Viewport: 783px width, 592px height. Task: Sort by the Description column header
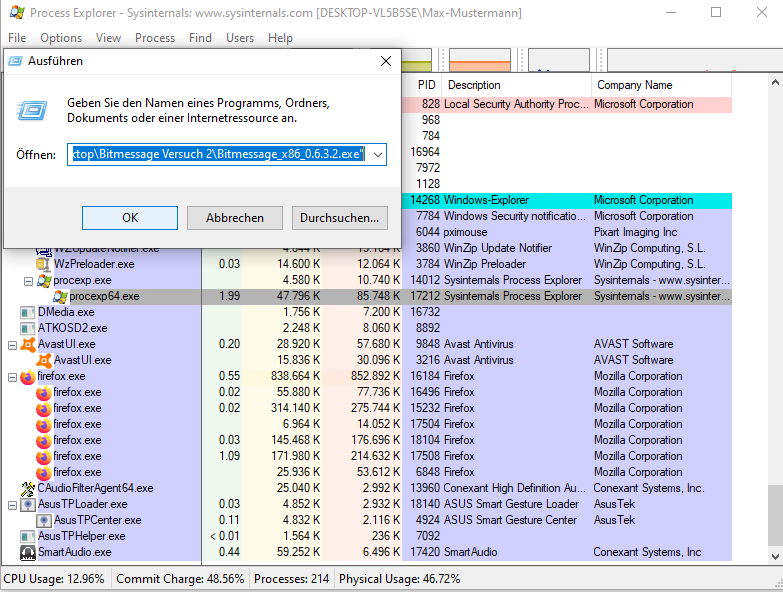(x=516, y=85)
